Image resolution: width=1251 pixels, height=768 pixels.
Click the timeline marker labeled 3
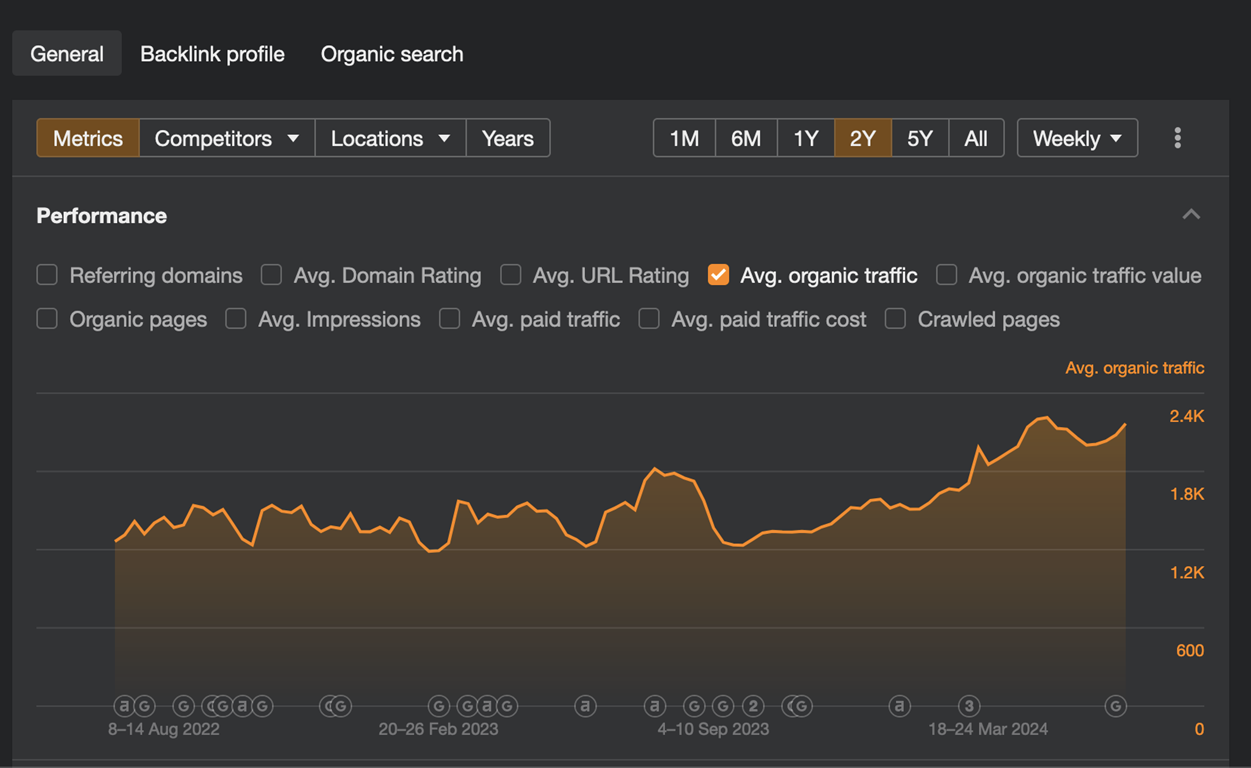point(968,706)
